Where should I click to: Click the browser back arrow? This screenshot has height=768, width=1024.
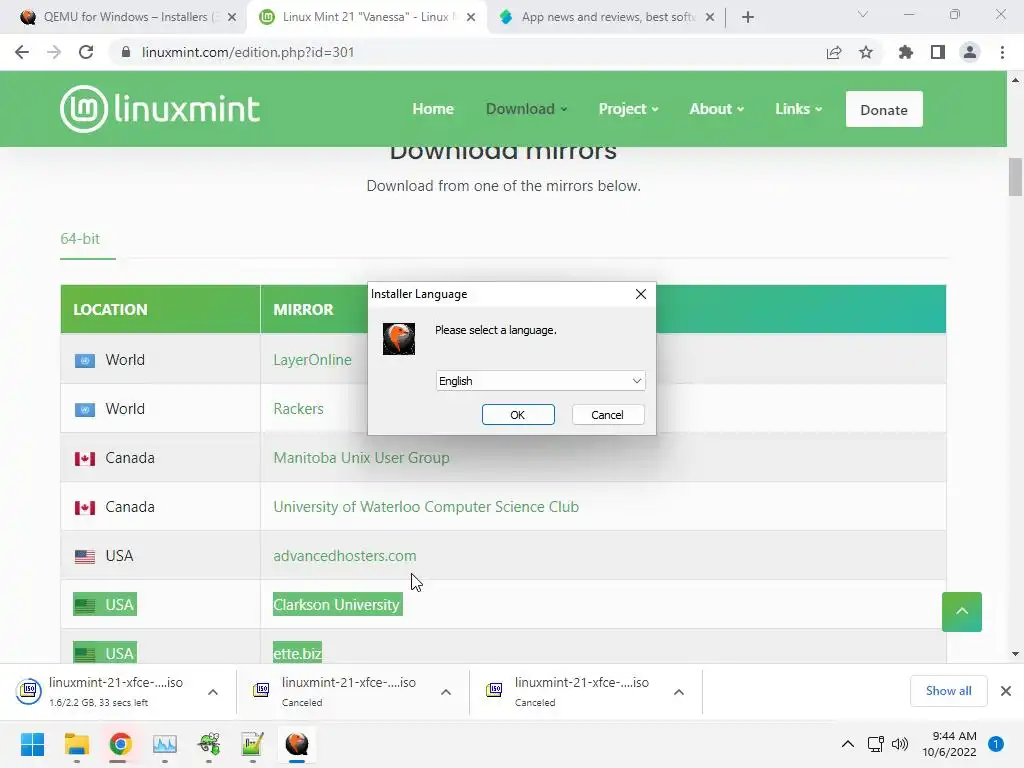tap(22, 52)
